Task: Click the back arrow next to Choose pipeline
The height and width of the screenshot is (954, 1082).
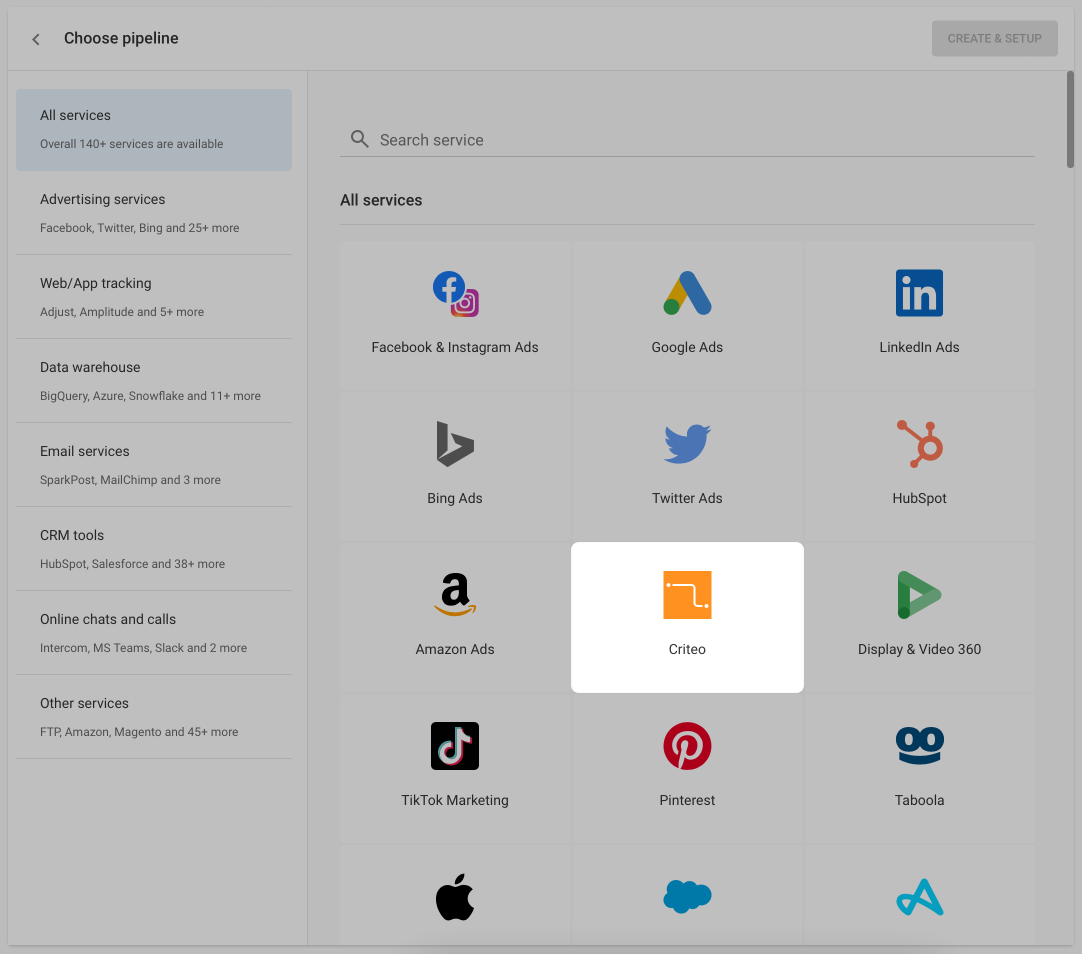Action: pyautogui.click(x=36, y=39)
